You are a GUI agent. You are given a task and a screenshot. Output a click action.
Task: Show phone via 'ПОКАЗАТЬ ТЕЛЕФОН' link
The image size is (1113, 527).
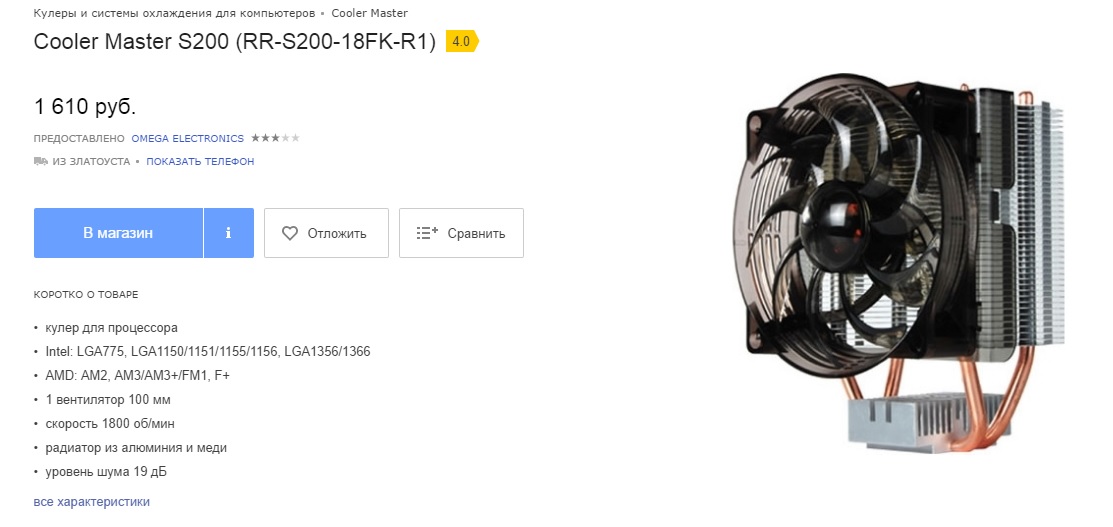pos(200,161)
